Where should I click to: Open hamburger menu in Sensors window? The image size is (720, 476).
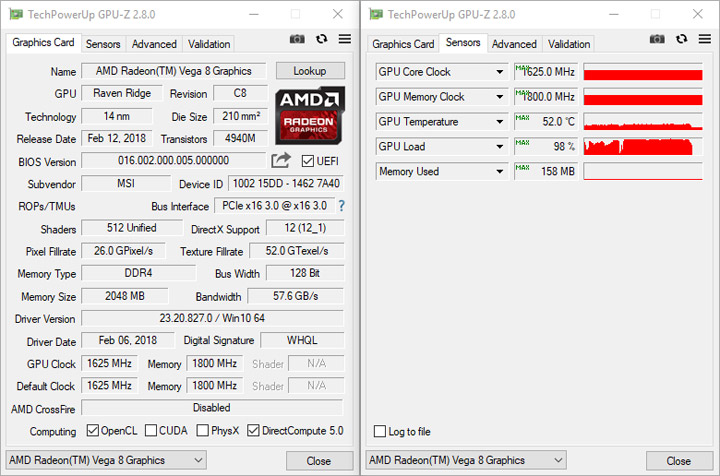point(705,39)
